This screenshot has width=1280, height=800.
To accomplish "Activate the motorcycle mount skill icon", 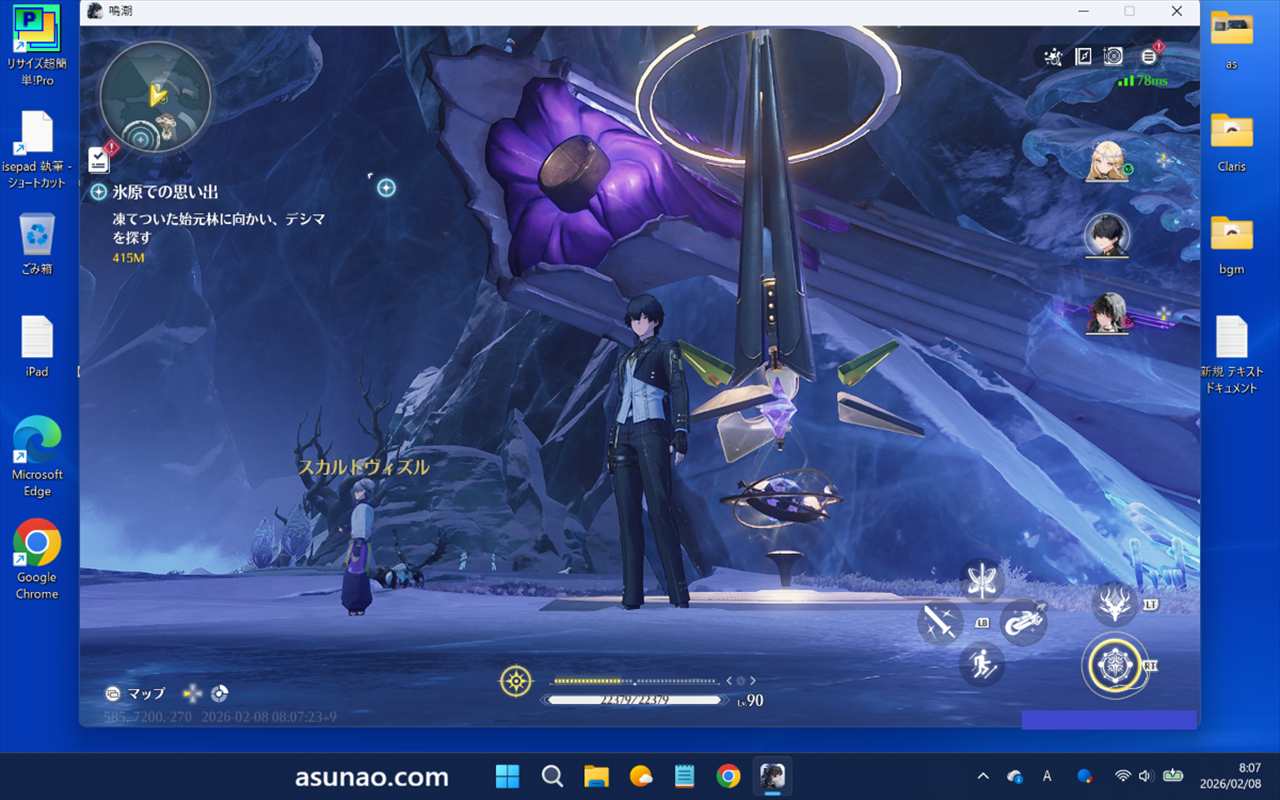I will click(x=1023, y=622).
